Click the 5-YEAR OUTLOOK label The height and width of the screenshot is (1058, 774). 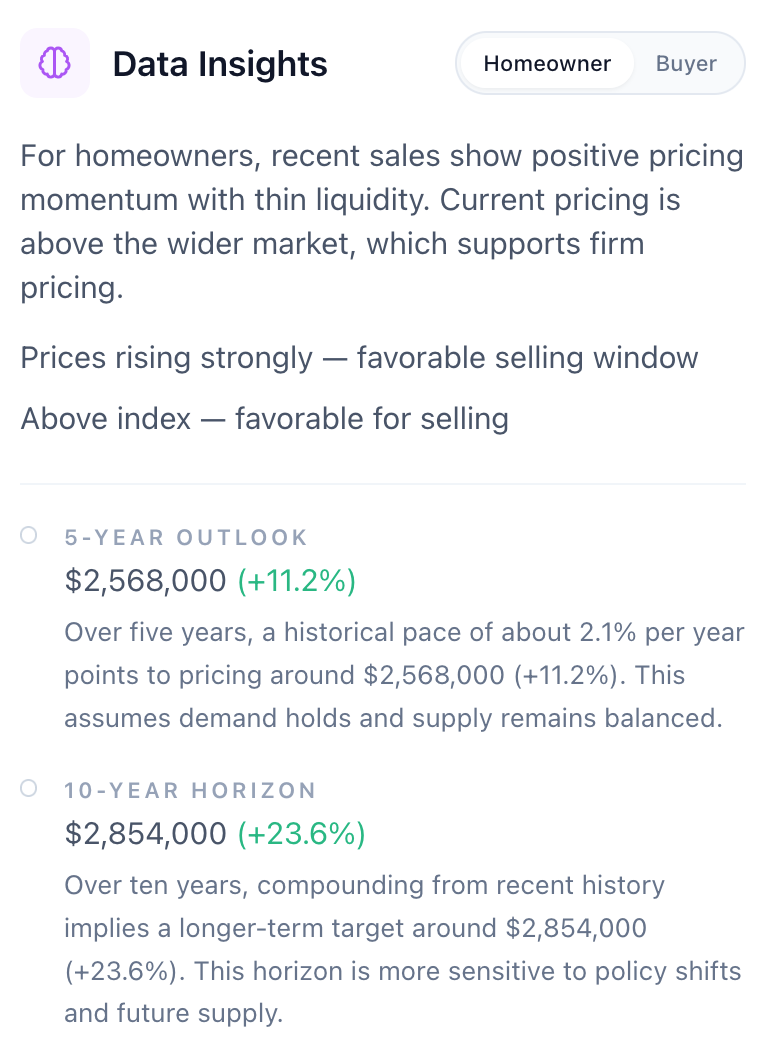coord(186,538)
